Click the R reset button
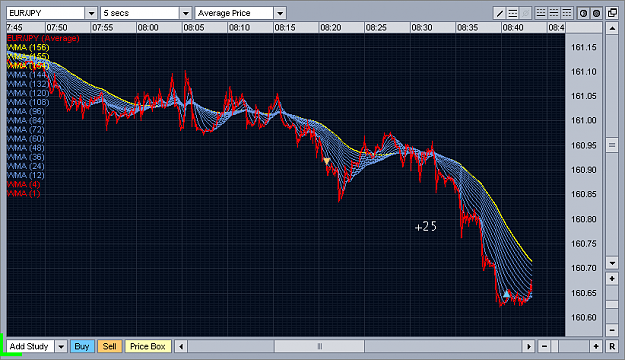The image size is (625, 360). [x=612, y=346]
